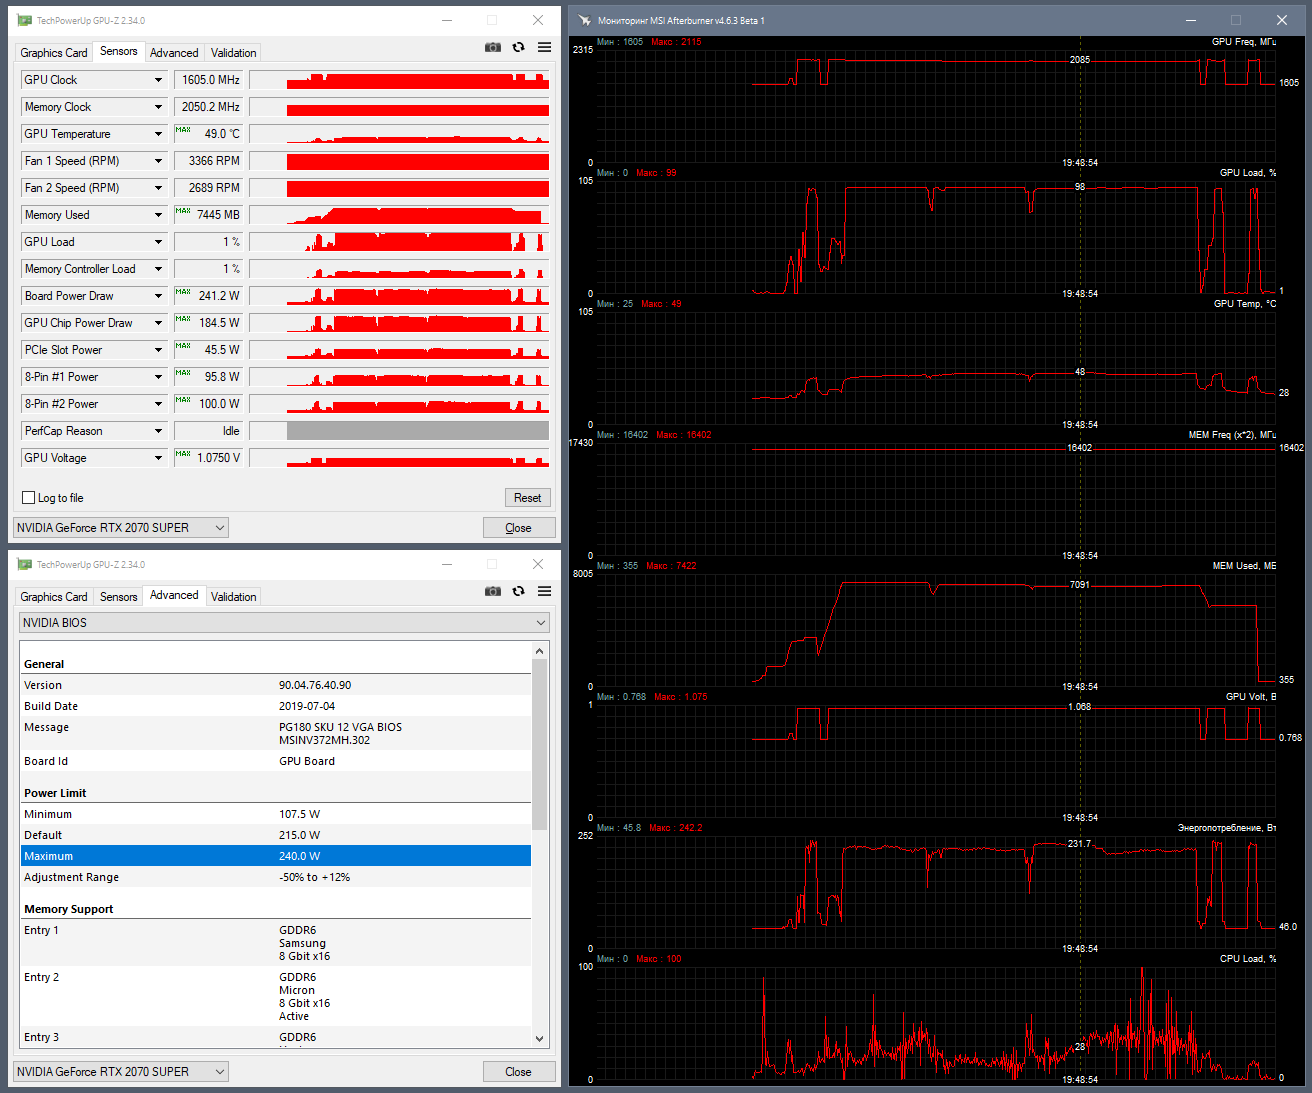Image resolution: width=1312 pixels, height=1093 pixels.
Task: Select the Default 215.0 W power limit row
Action: click(276, 835)
